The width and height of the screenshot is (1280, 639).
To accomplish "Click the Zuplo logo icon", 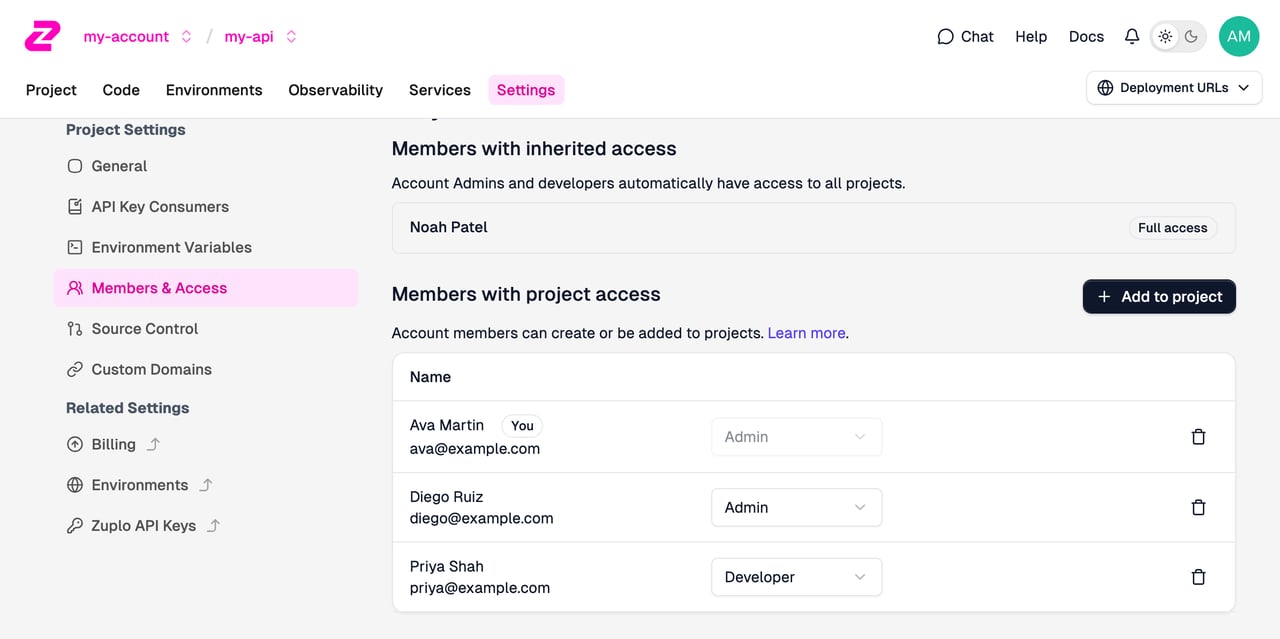I will 42,36.
